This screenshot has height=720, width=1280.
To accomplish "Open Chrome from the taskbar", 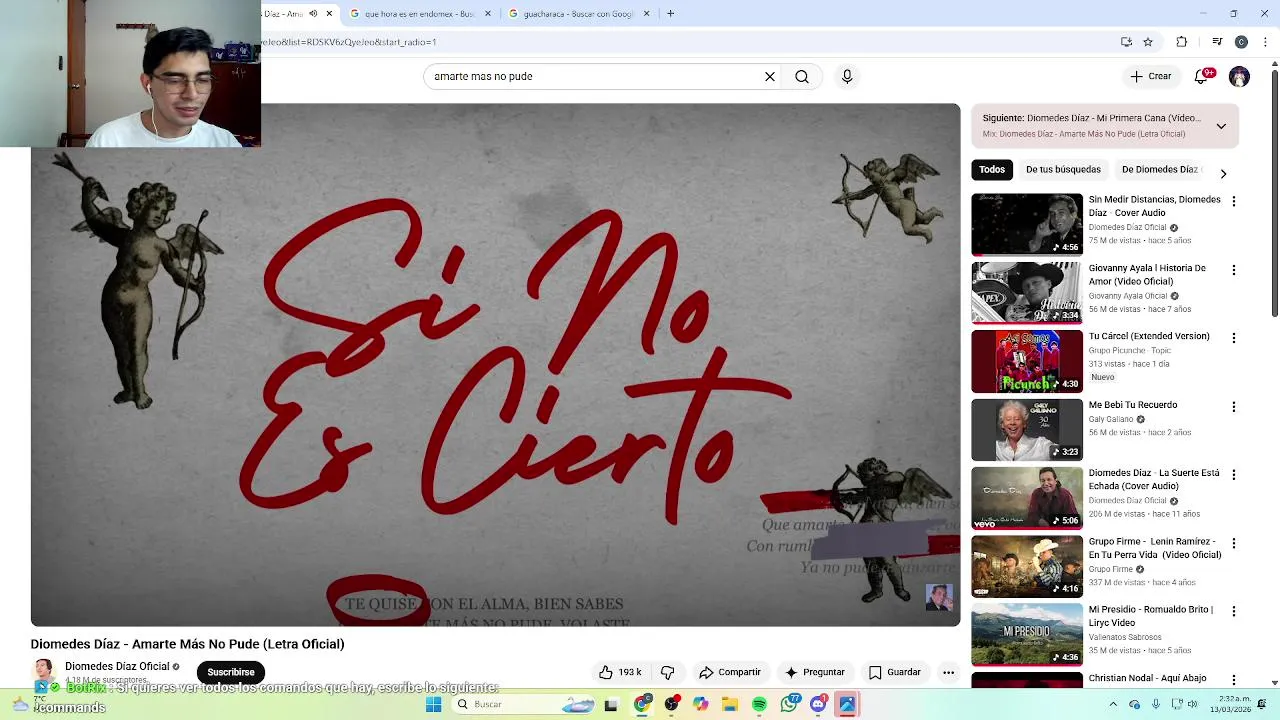I will (642, 705).
